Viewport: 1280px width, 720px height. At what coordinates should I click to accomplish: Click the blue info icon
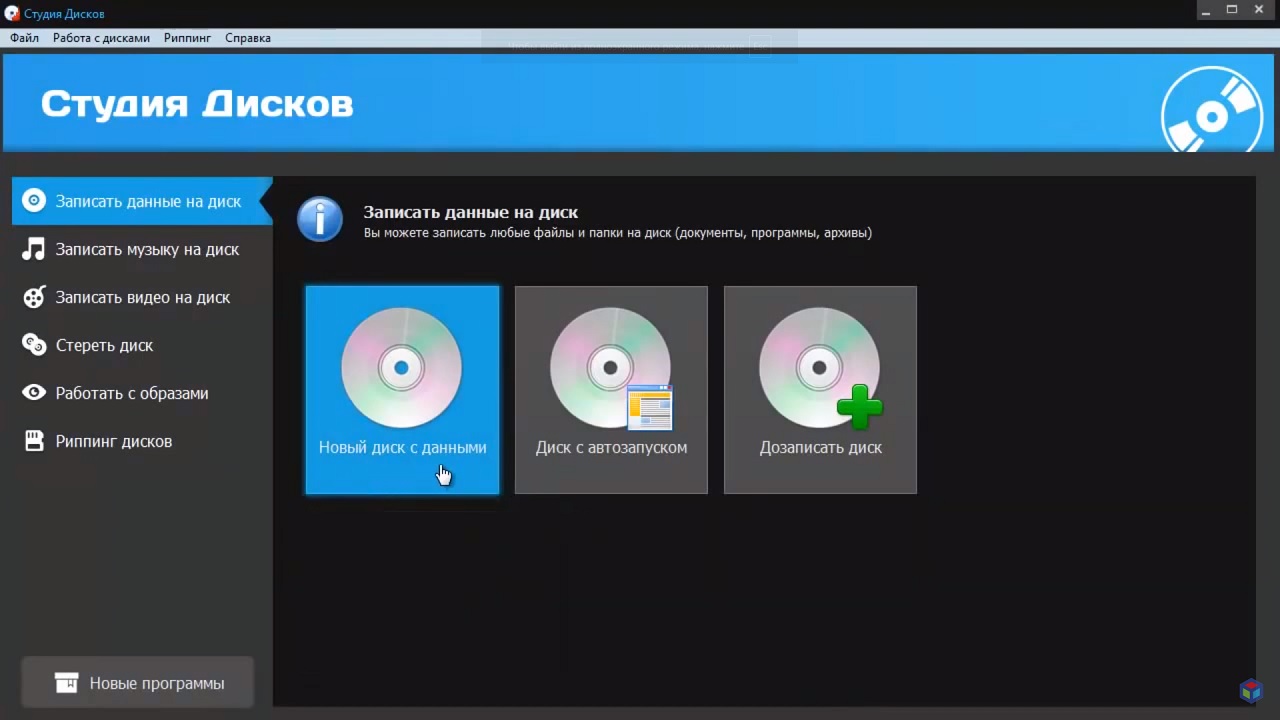[320, 220]
